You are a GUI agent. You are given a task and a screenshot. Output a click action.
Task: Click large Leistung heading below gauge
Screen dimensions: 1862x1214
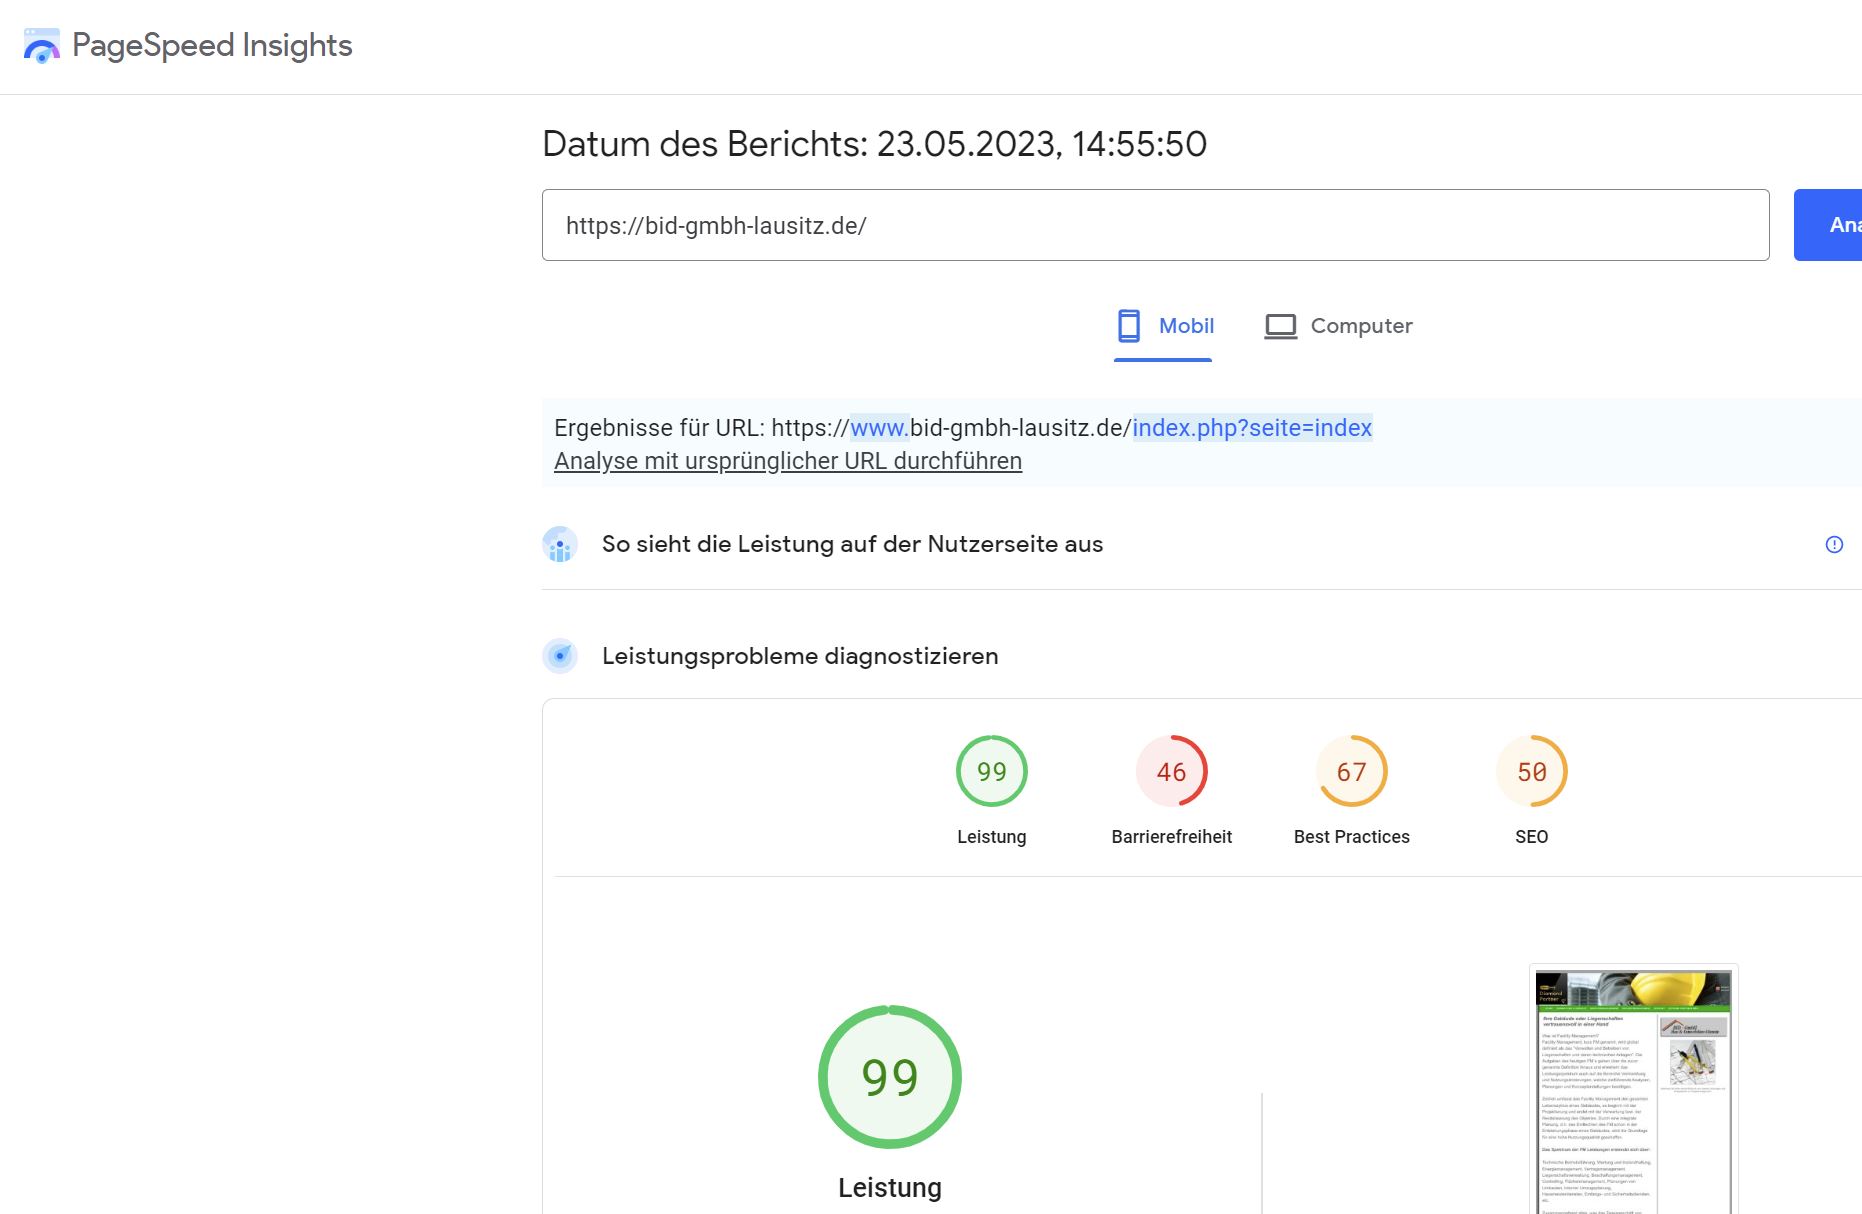point(890,1188)
